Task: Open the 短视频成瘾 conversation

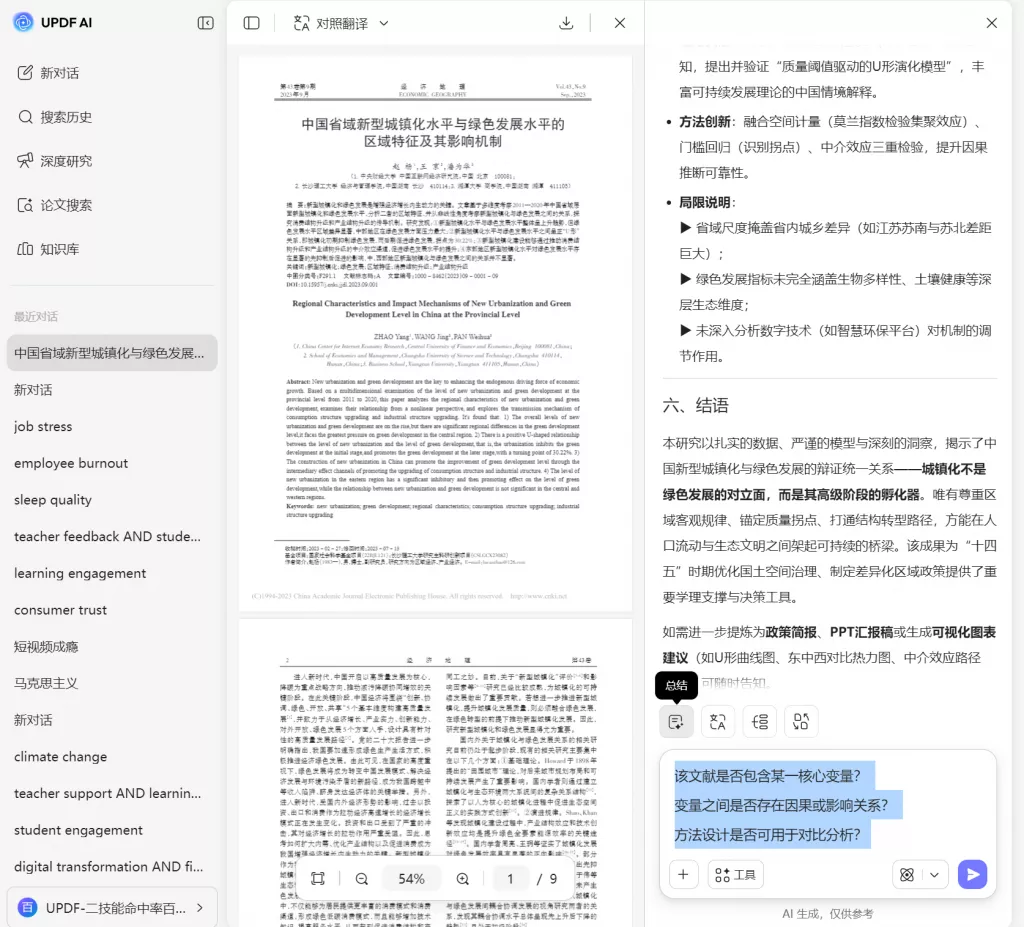Action: (x=46, y=647)
